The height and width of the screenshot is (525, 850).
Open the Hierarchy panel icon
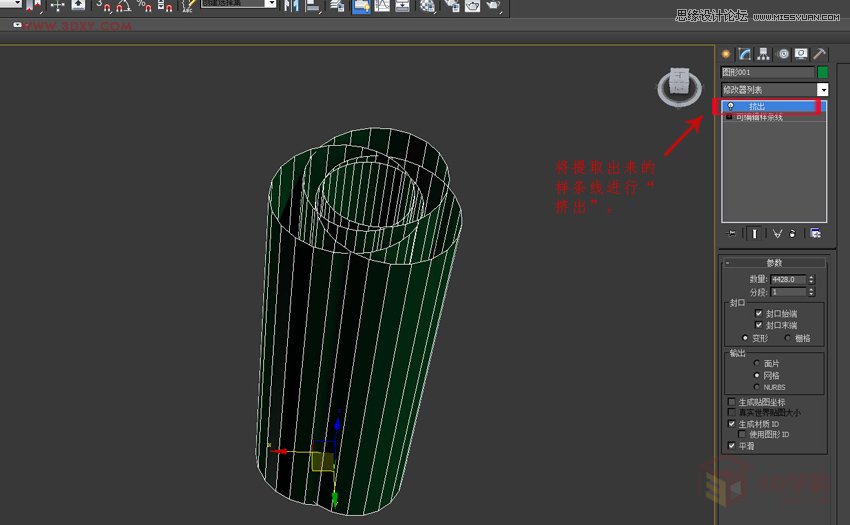[x=763, y=54]
